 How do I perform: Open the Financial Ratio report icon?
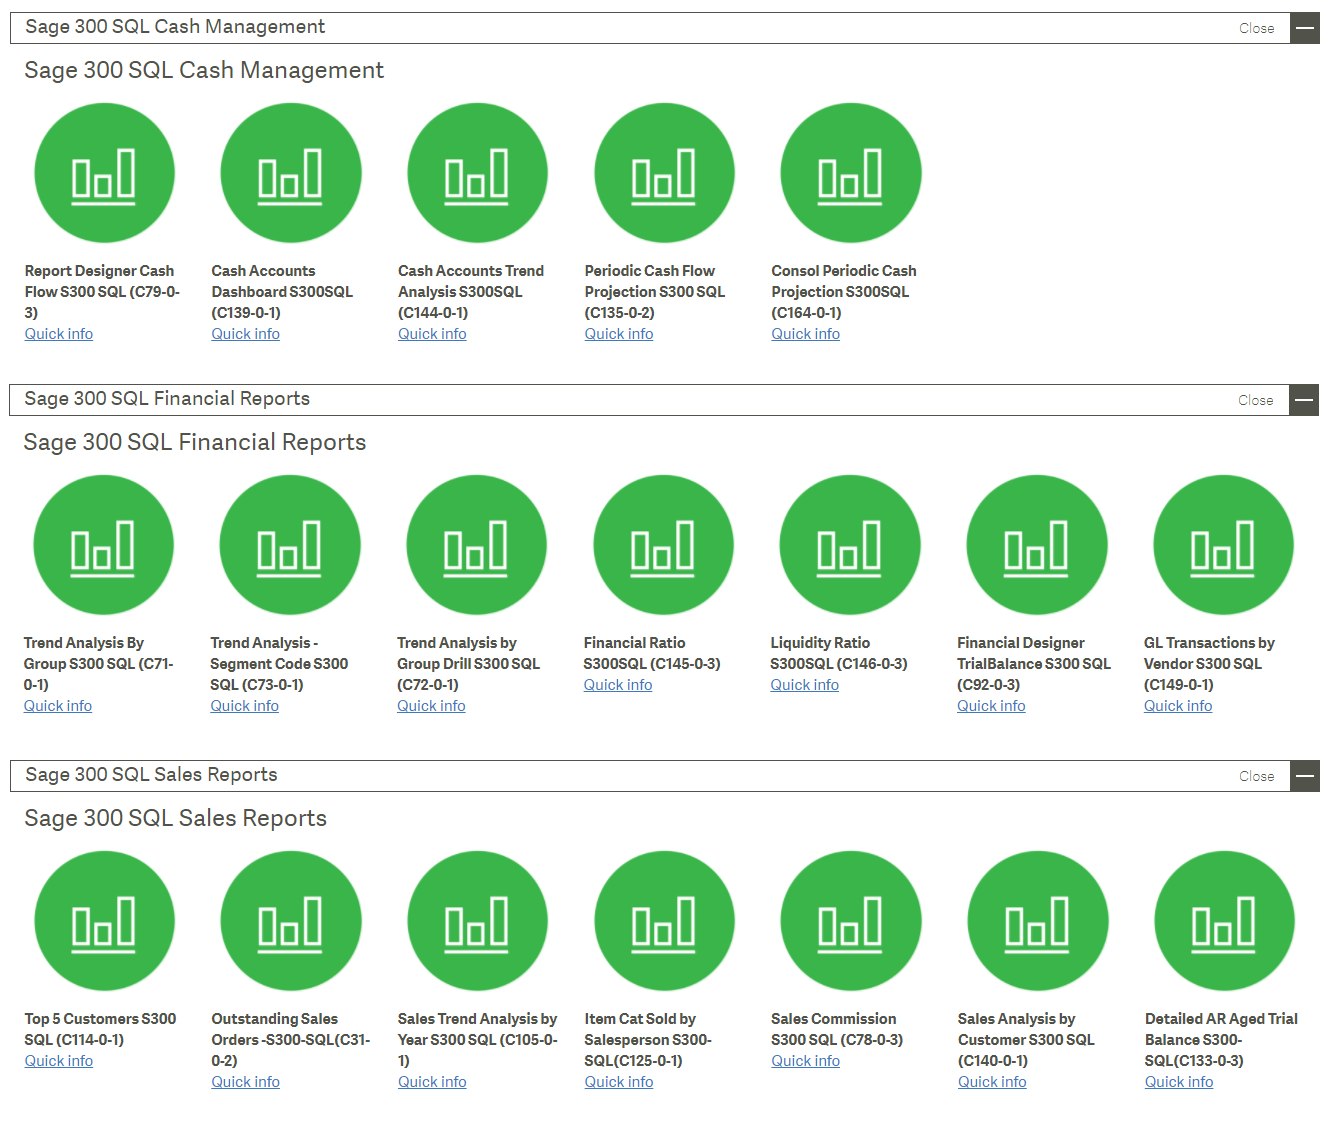664,545
